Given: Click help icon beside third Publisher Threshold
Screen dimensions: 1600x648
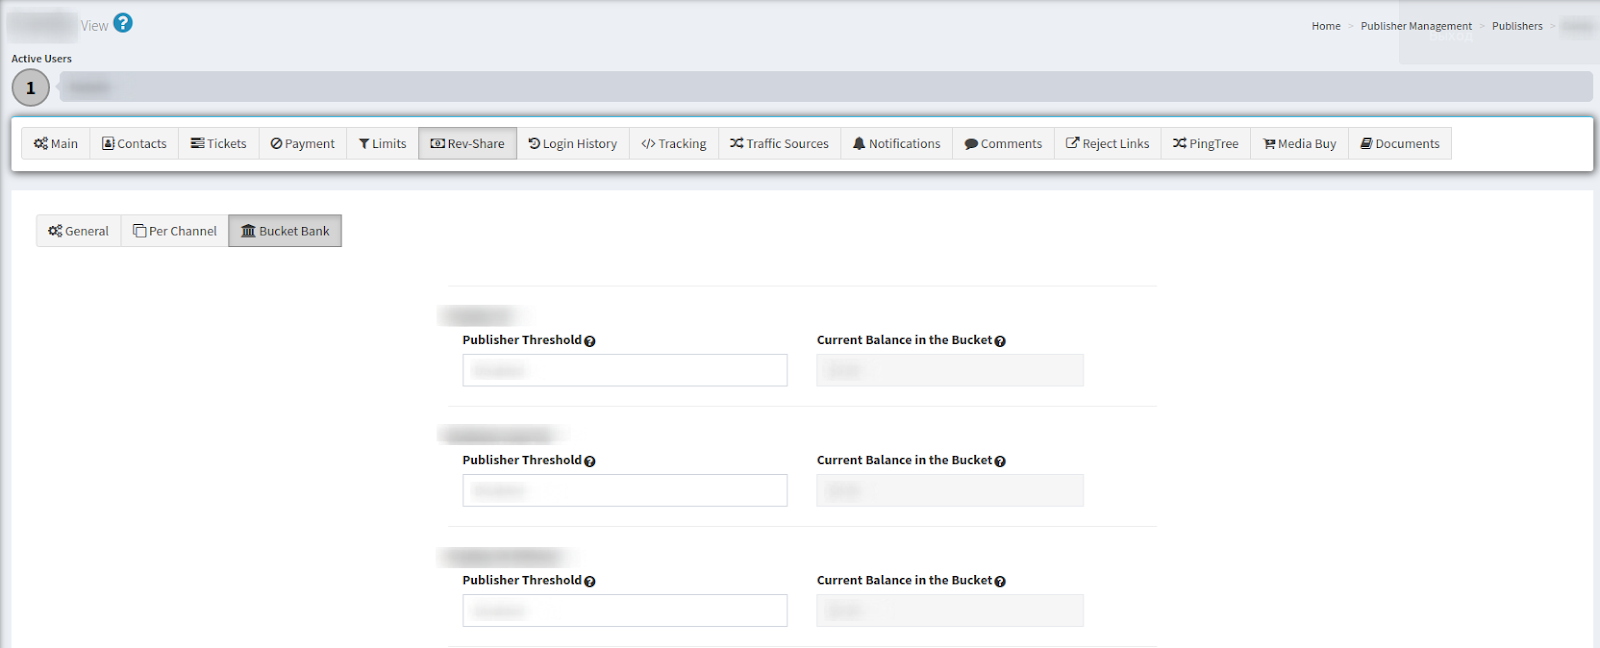Looking at the screenshot, I should pos(590,581).
